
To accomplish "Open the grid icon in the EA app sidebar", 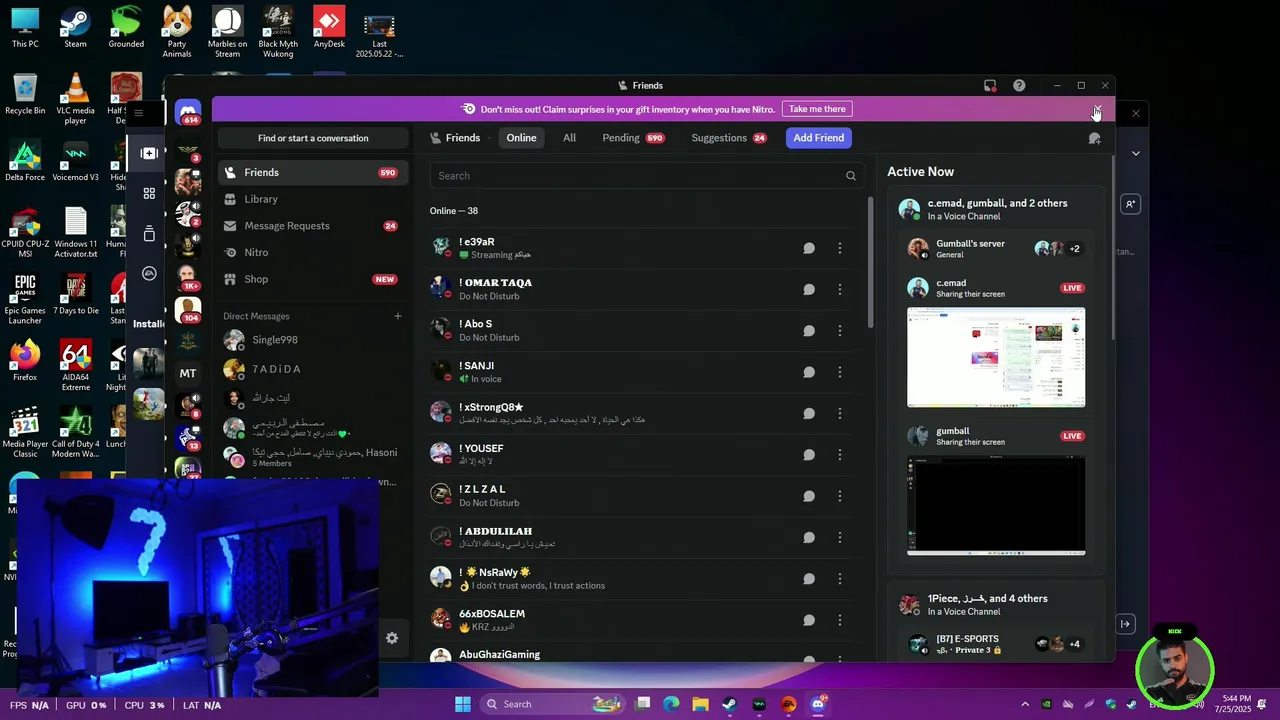I will coord(149,193).
